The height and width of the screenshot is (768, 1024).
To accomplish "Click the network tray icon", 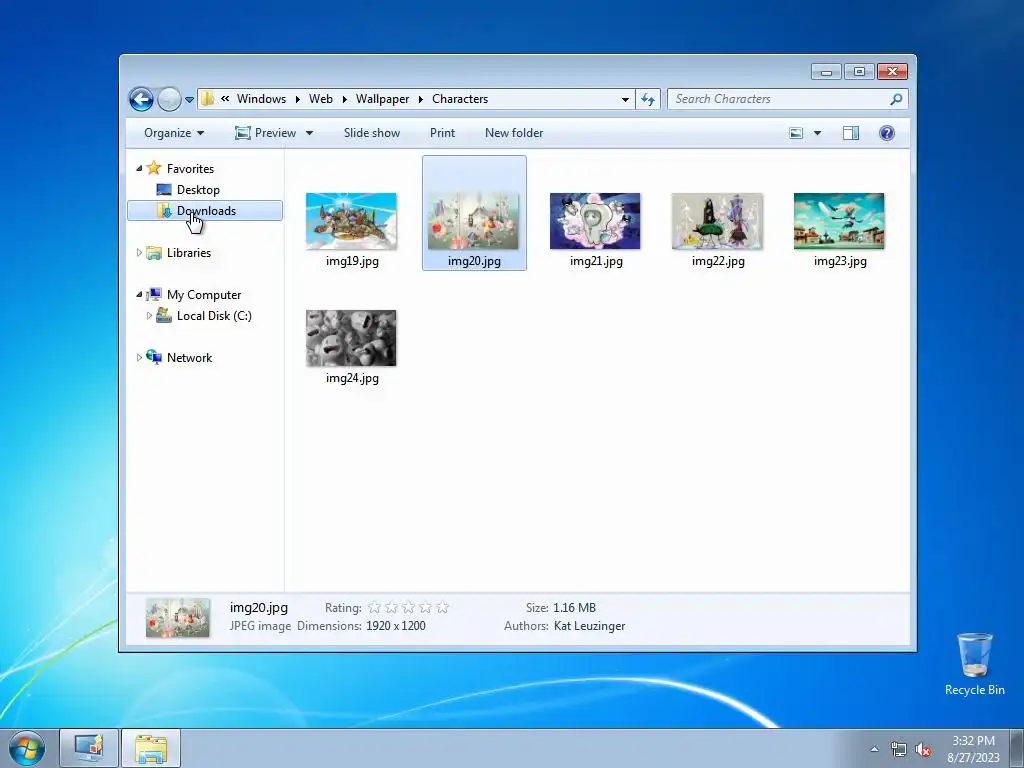I will 899,749.
